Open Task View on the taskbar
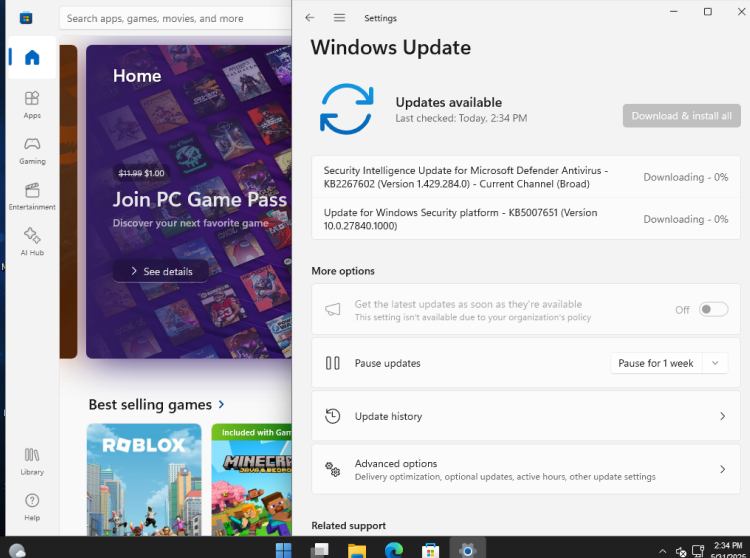Screen dimensions: 750x558 [x=320, y=550]
